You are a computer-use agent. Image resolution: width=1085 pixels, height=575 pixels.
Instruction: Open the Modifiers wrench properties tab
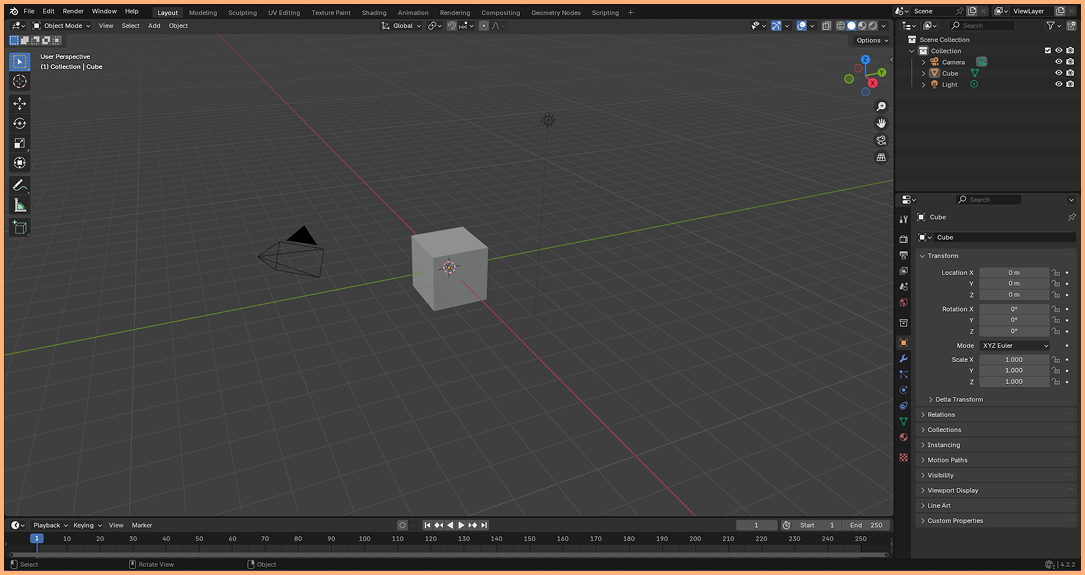pos(903,358)
